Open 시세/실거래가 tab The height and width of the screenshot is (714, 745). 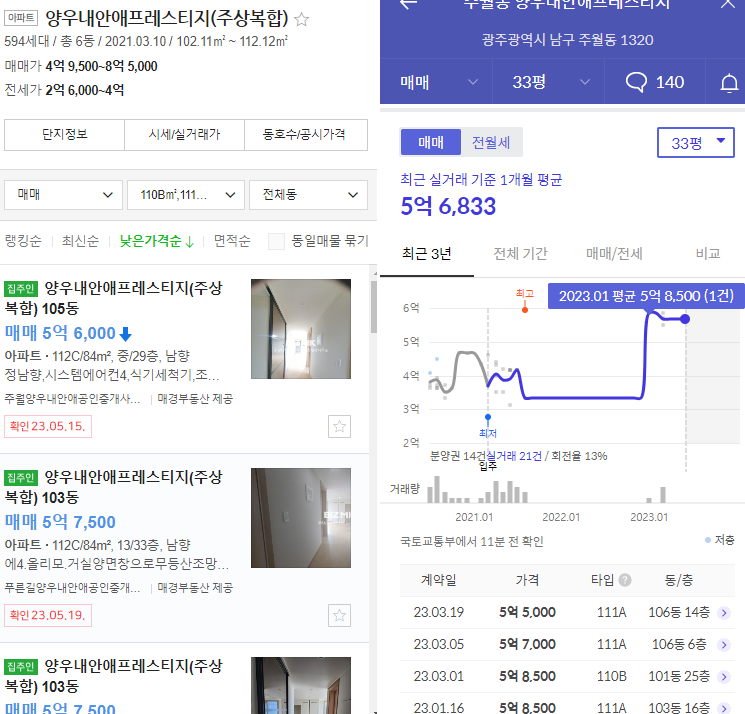[x=184, y=135]
